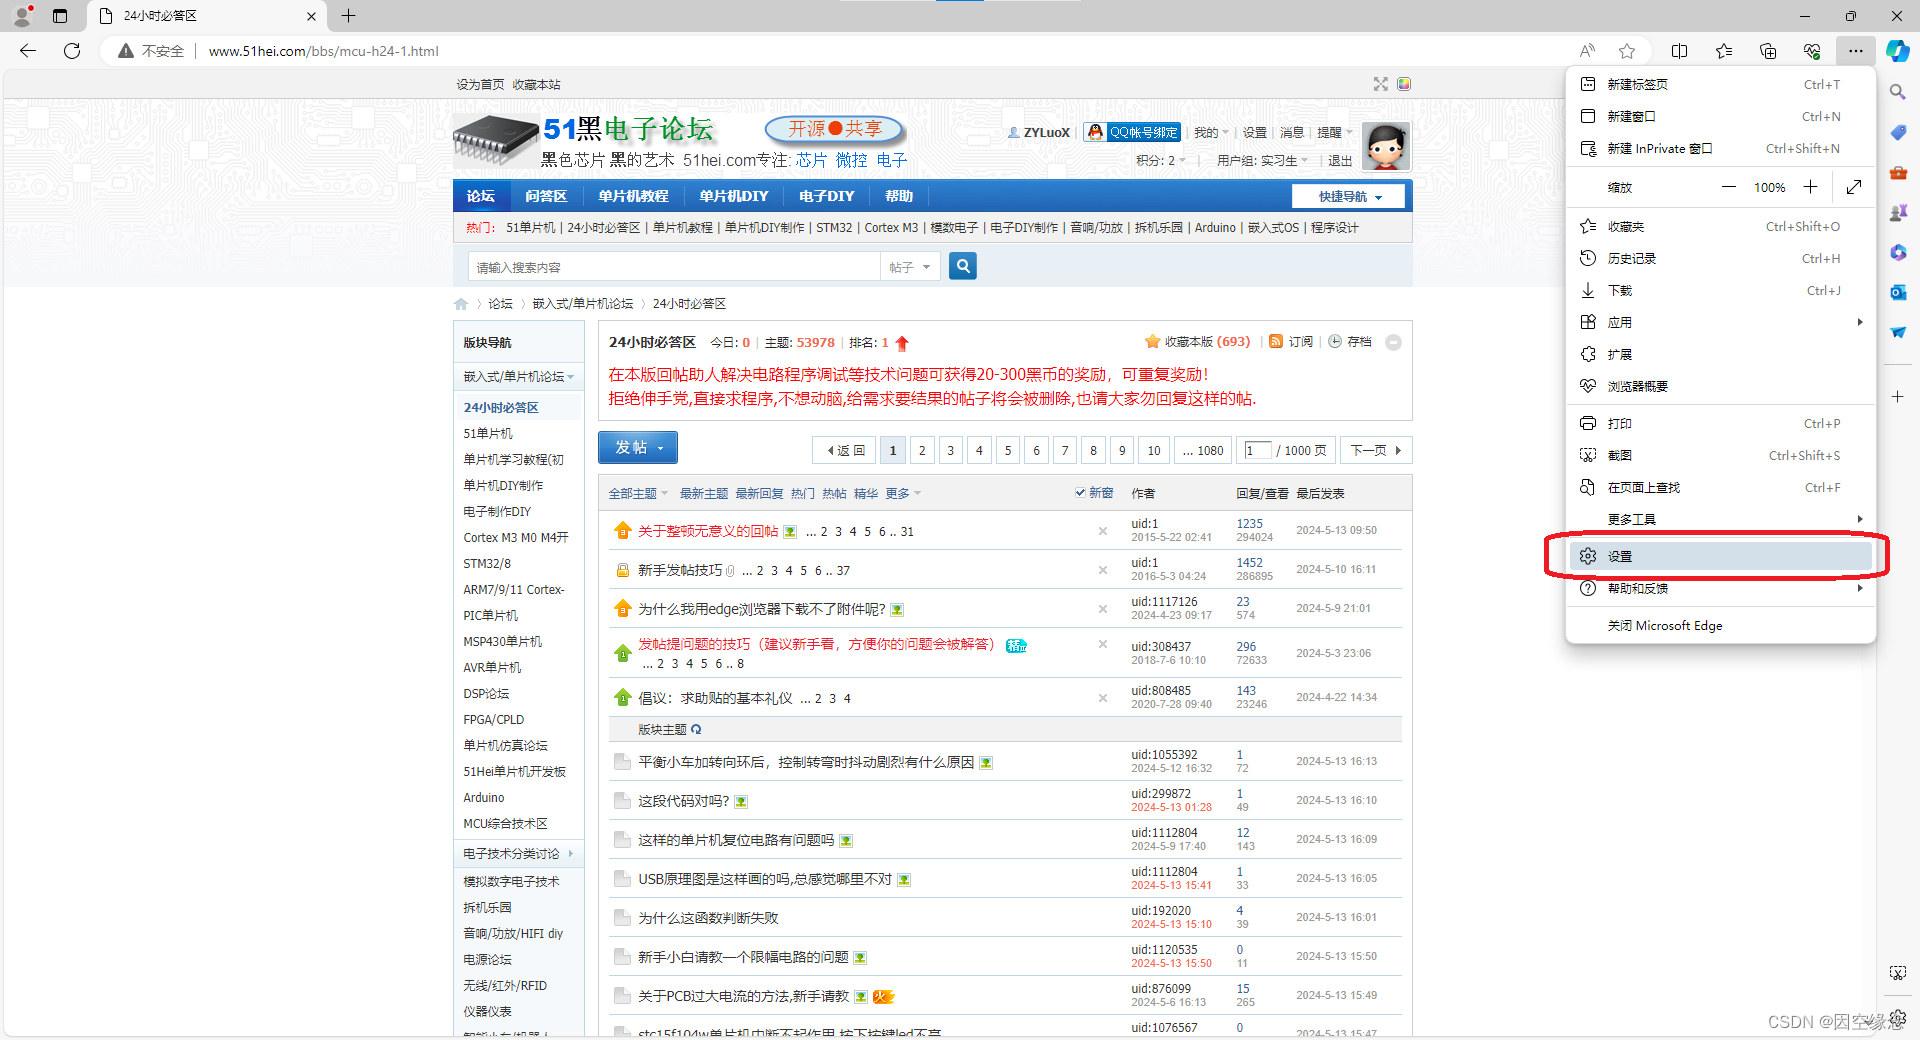1920x1040 pixels.
Task: Go to page 2 of thread list
Action: 922,450
